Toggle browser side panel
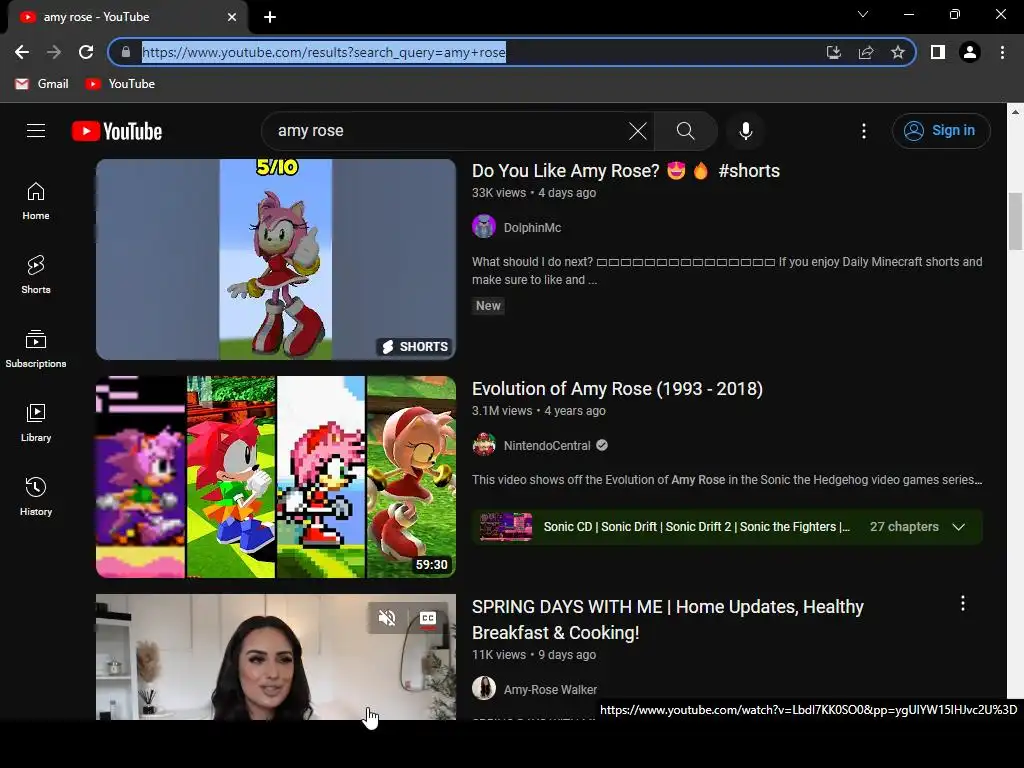 tap(938, 52)
